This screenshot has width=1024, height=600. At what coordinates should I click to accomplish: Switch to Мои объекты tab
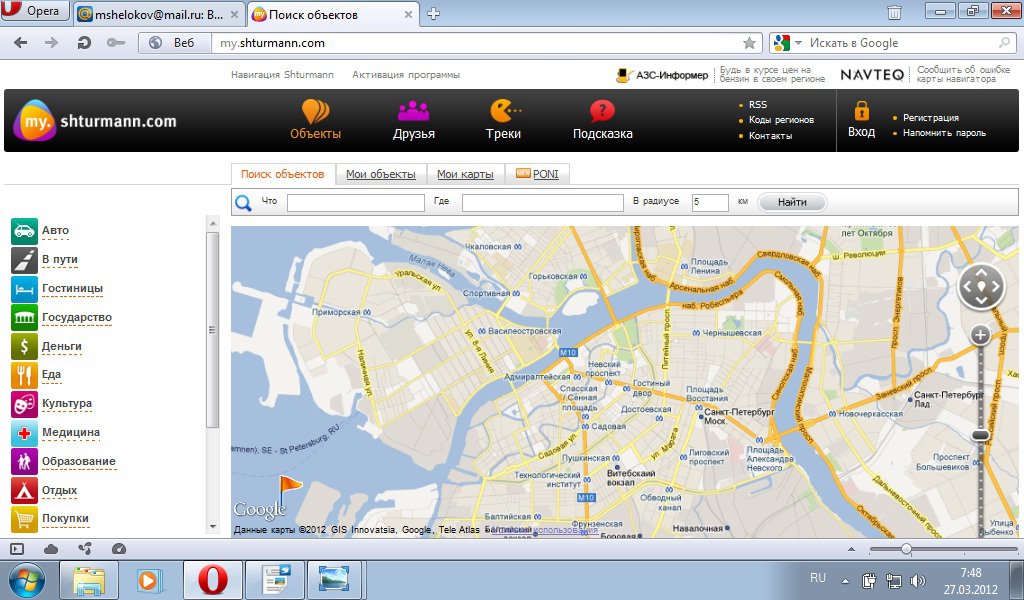[381, 174]
